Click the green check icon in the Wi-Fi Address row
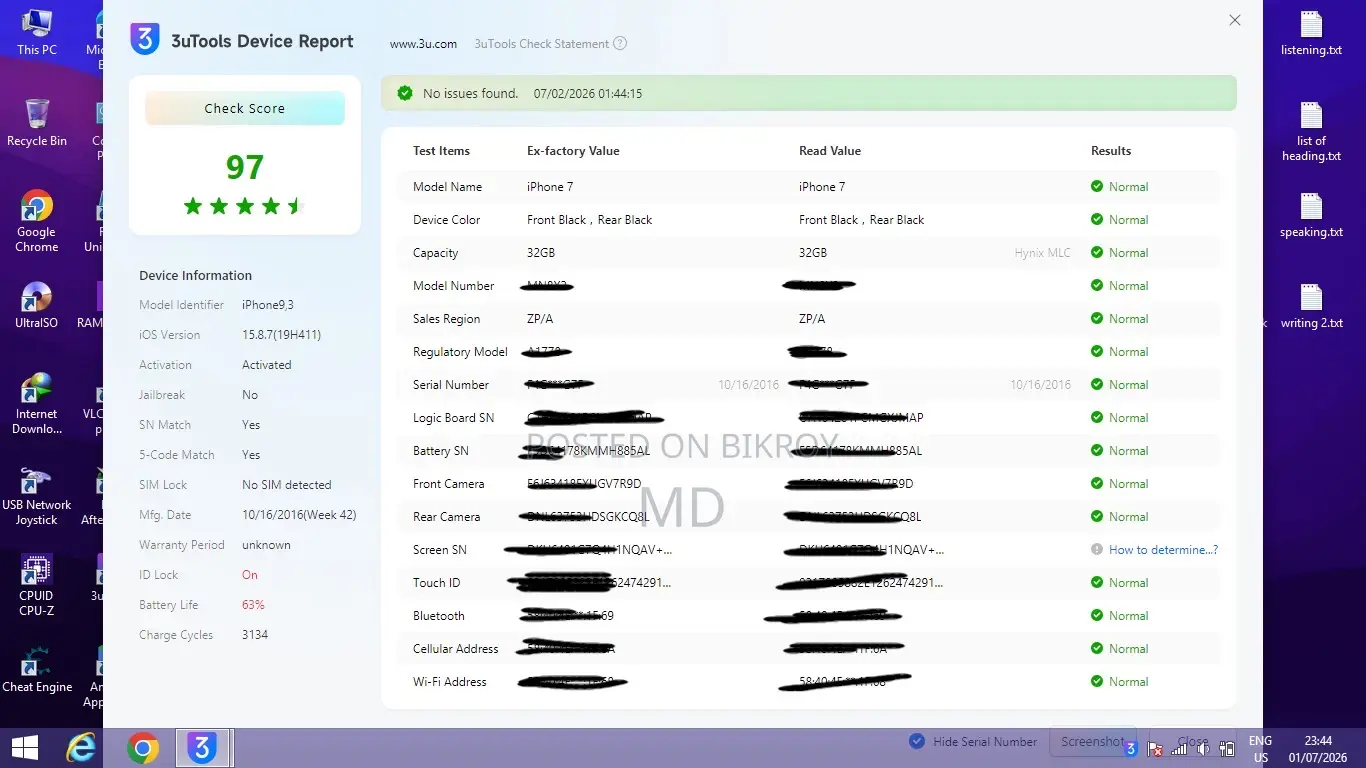Screen dimensions: 1366x768 click(1097, 682)
